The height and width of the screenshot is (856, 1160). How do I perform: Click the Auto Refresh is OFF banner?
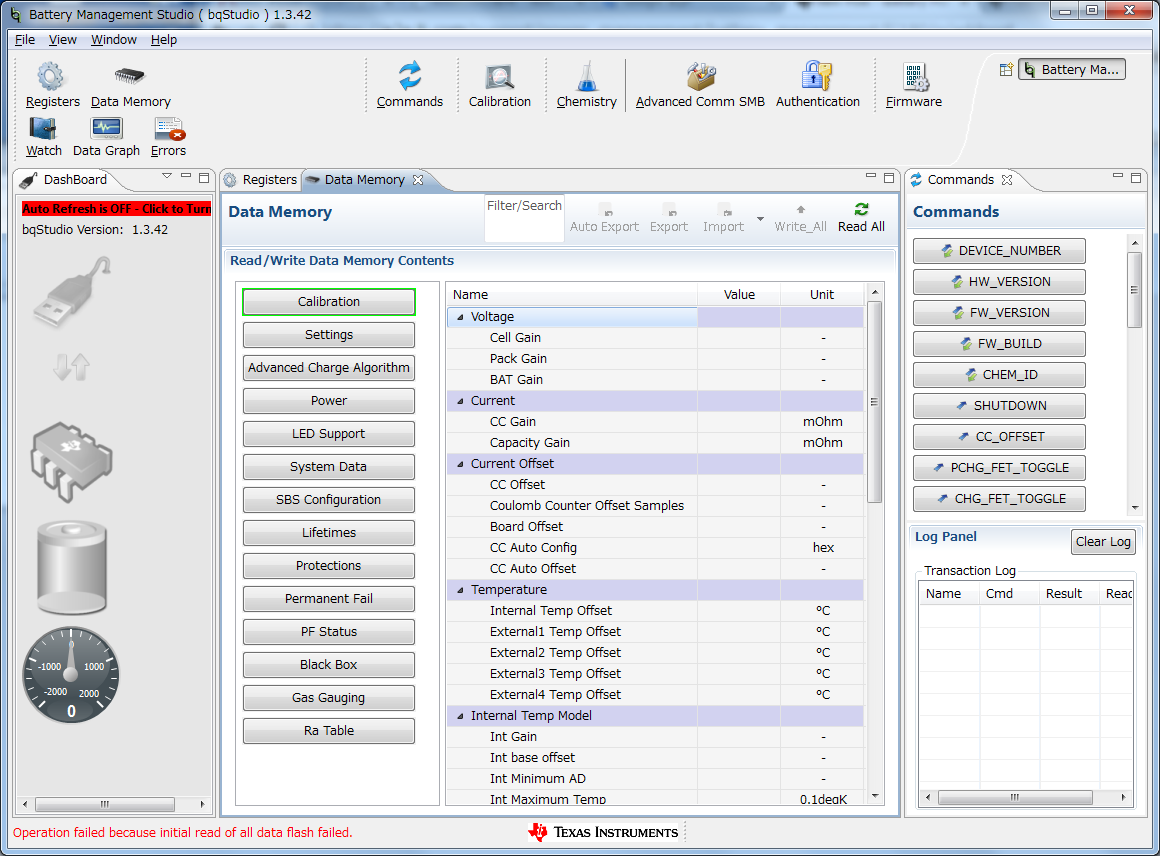[x=117, y=209]
